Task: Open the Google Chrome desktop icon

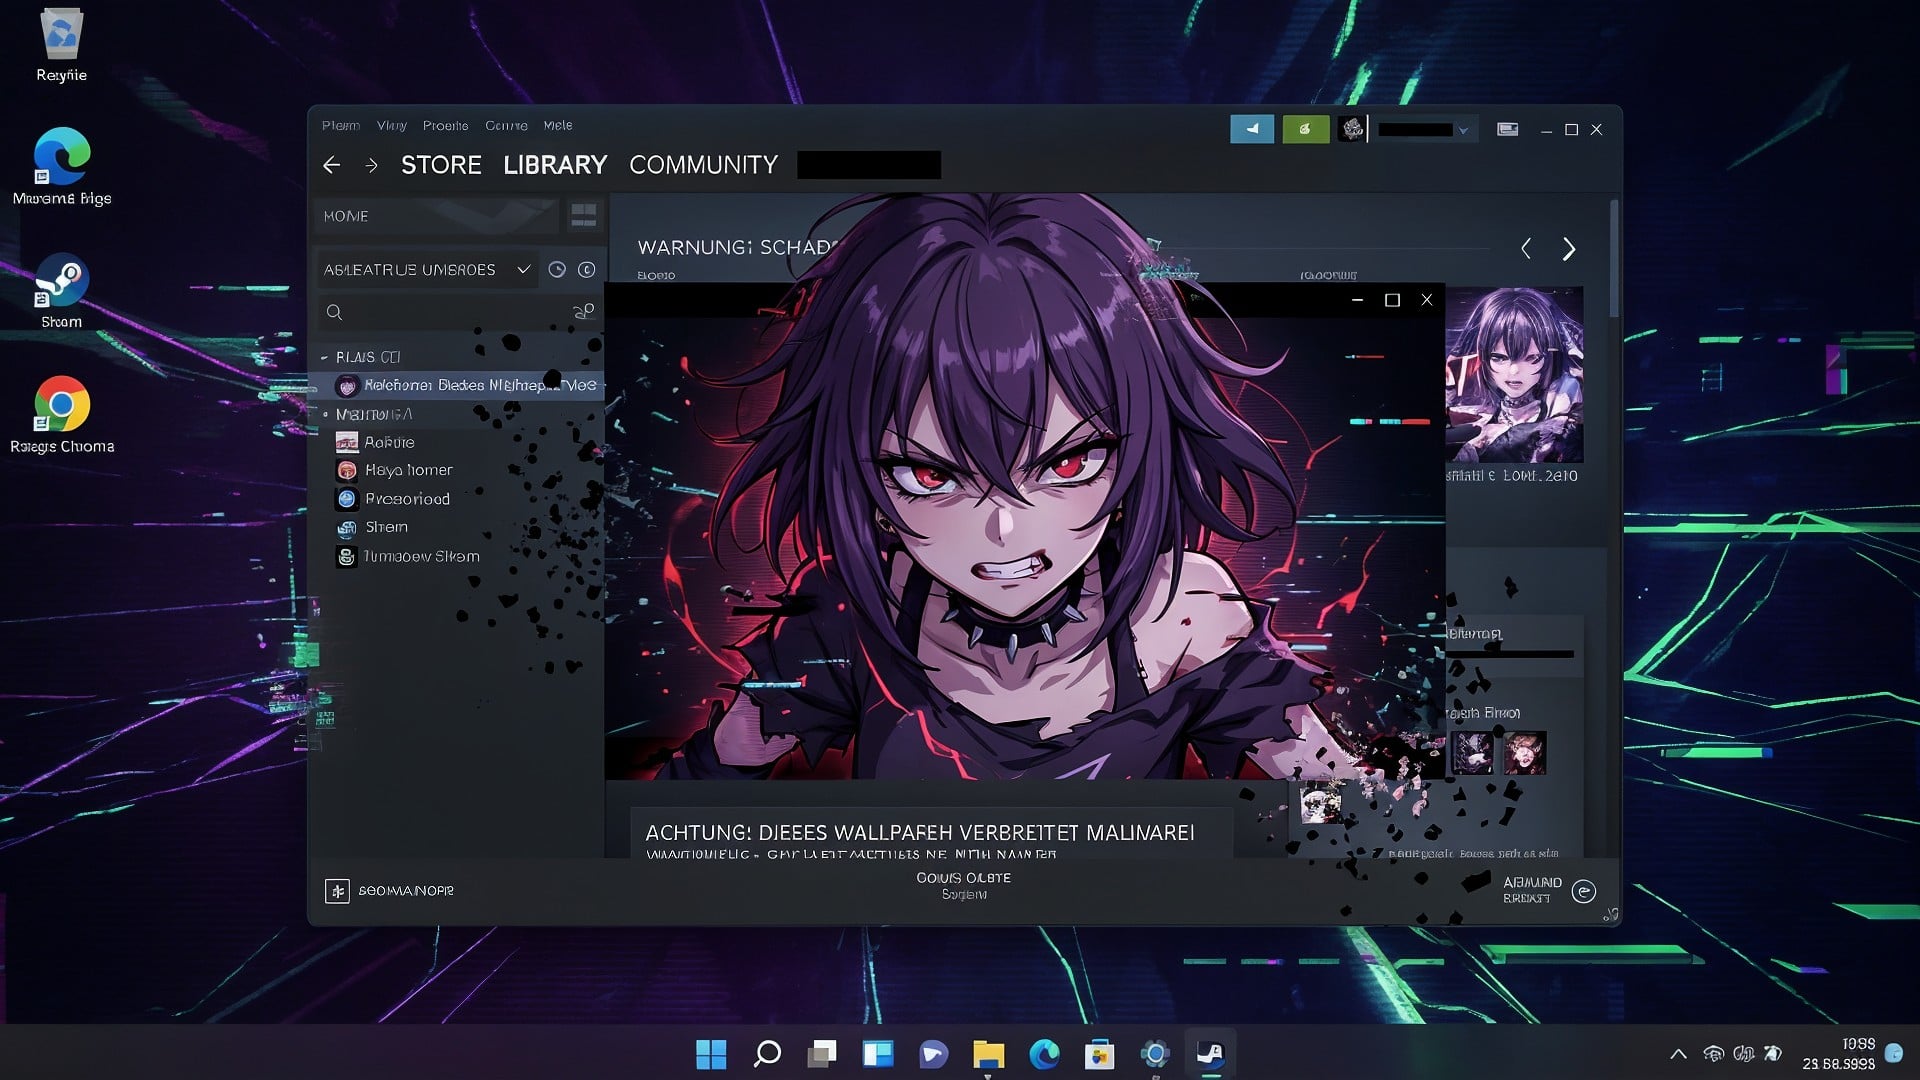Action: pyautogui.click(x=61, y=415)
